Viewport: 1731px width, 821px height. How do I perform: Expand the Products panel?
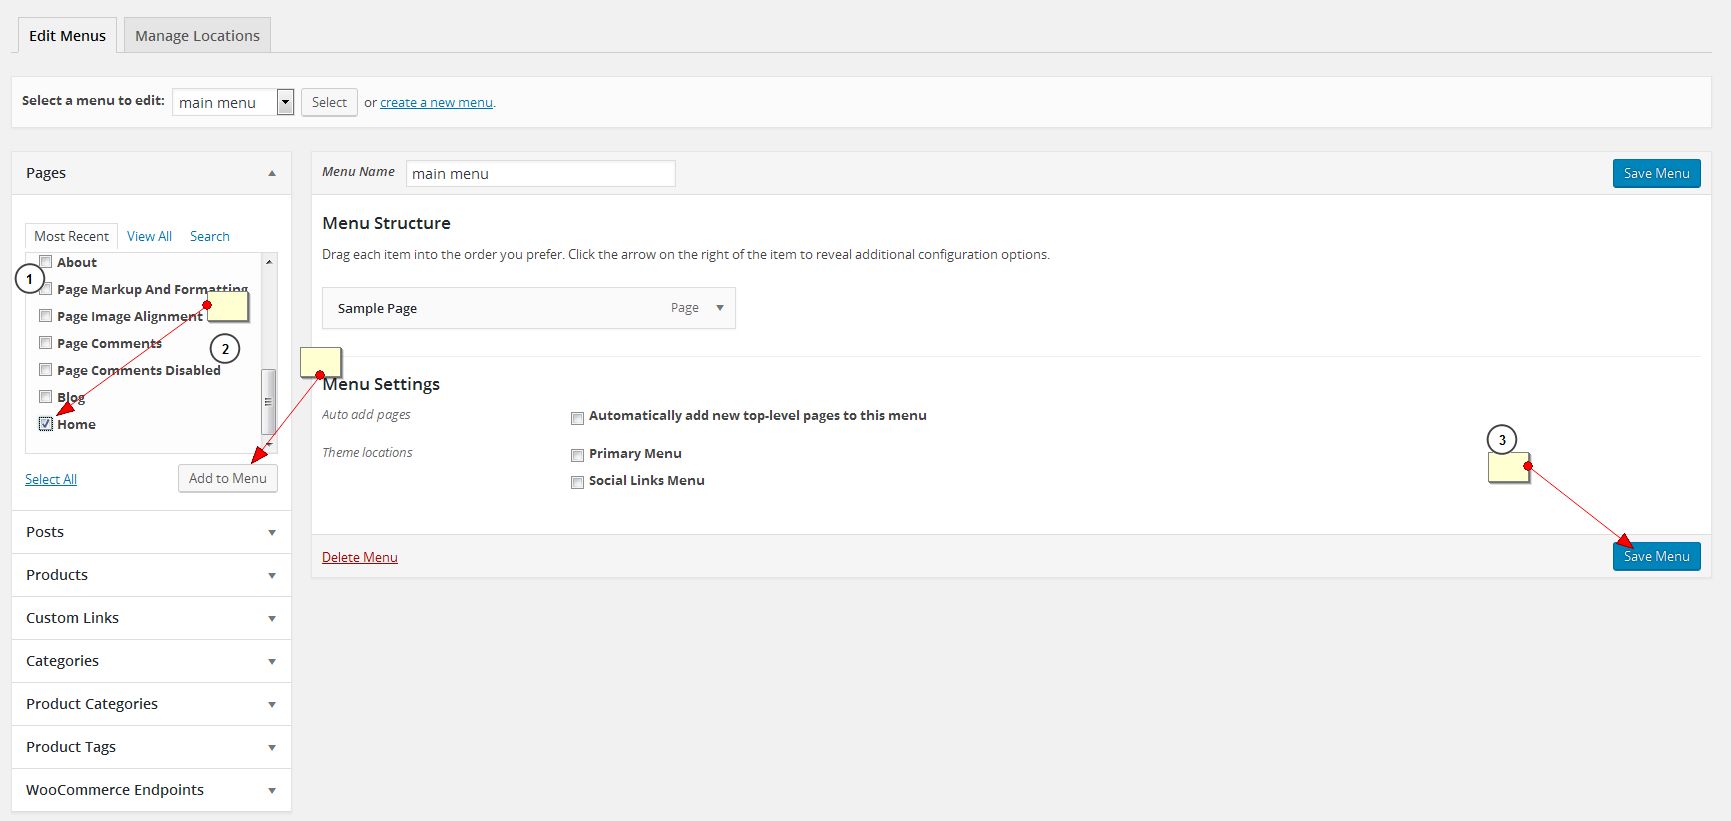[151, 575]
